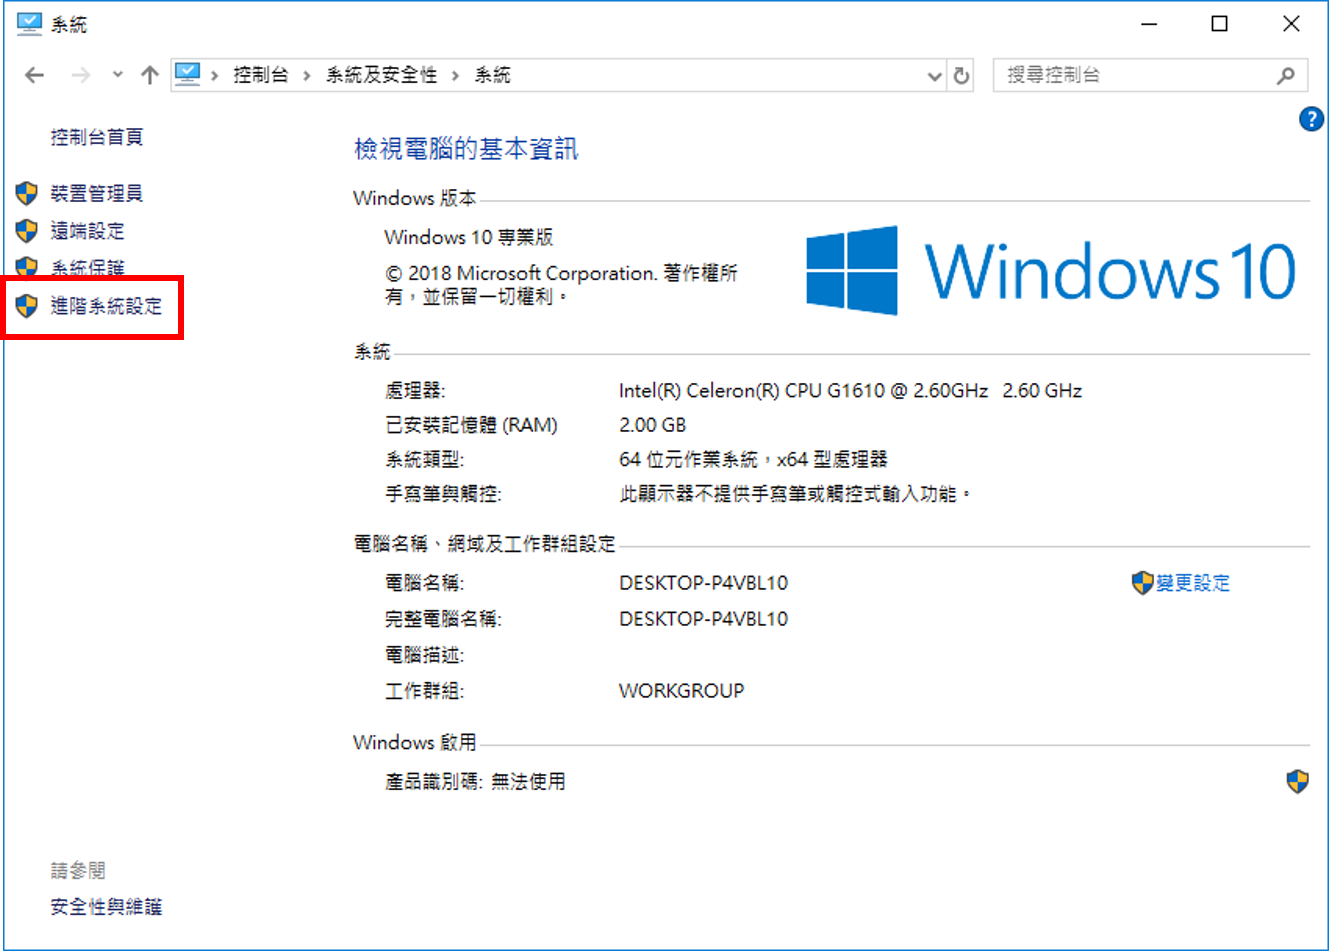The width and height of the screenshot is (1329, 951).
Task: Click the heading 檢視電腦的基本資訊
Action: (x=466, y=149)
